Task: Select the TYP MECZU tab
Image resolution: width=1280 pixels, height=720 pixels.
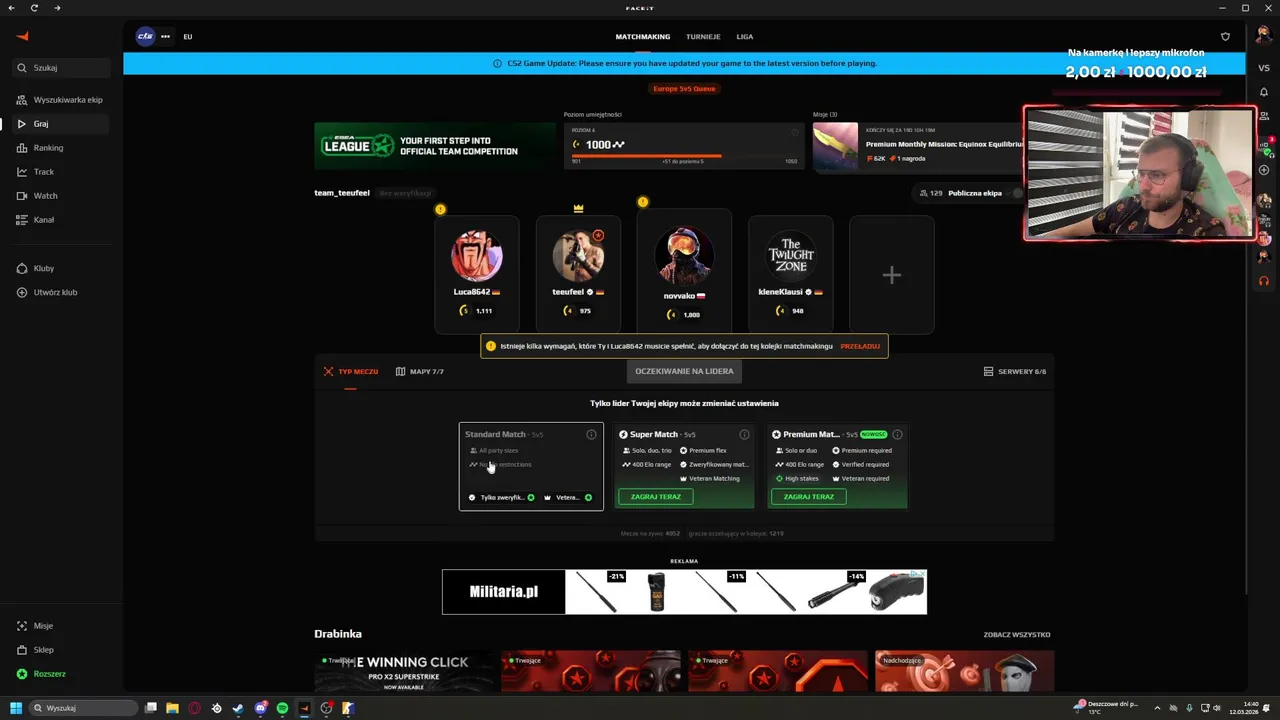Action: tap(351, 372)
